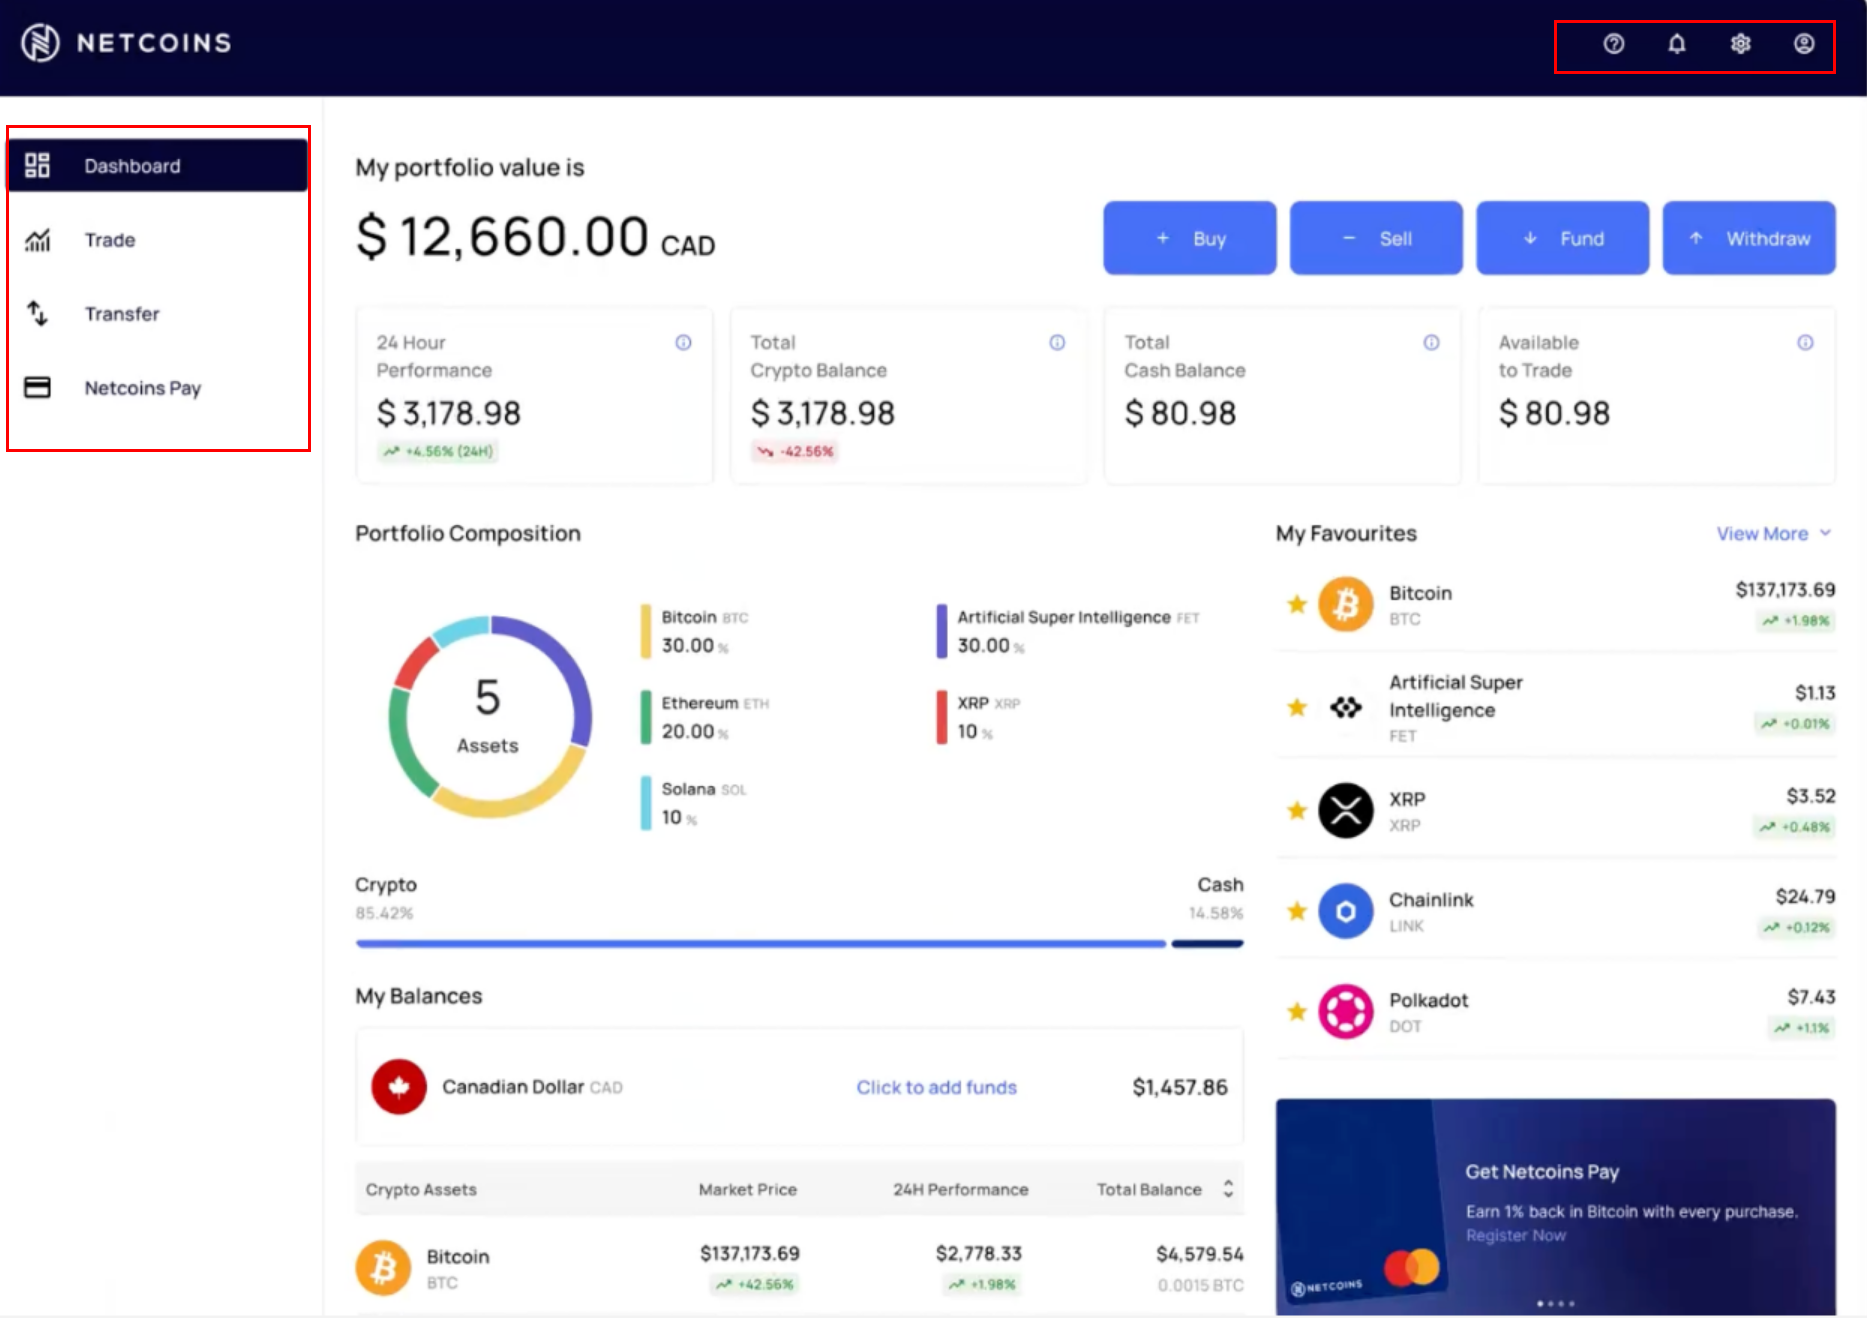This screenshot has height=1318, width=1867.
Task: Open the Transfer menu item
Action: tap(157, 313)
